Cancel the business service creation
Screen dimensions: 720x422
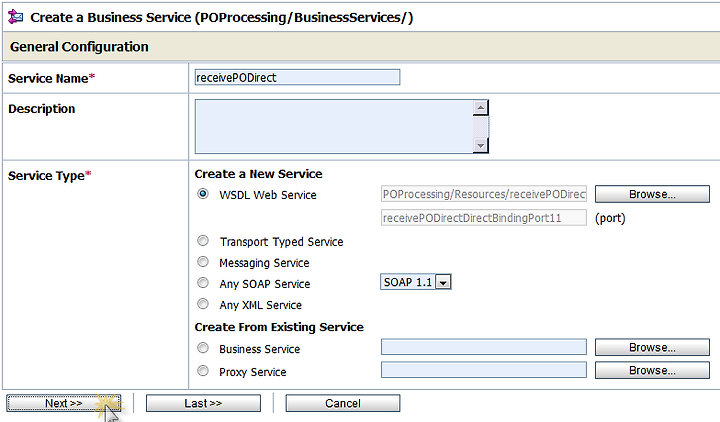pyautogui.click(x=343, y=403)
